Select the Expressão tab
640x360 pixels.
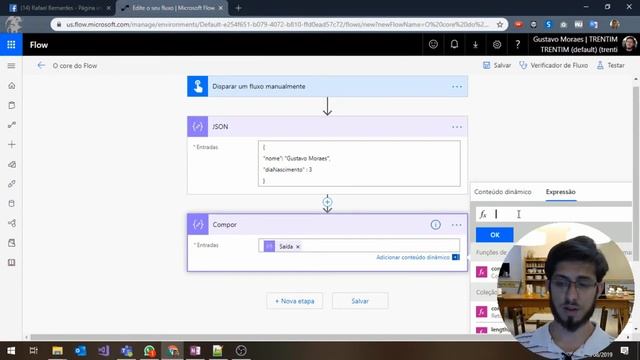coord(560,192)
